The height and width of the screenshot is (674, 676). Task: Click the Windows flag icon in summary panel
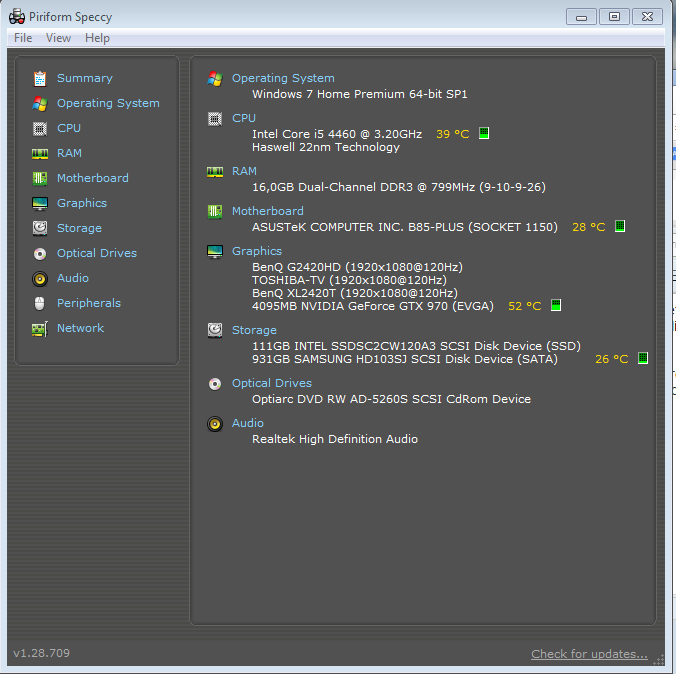point(215,78)
